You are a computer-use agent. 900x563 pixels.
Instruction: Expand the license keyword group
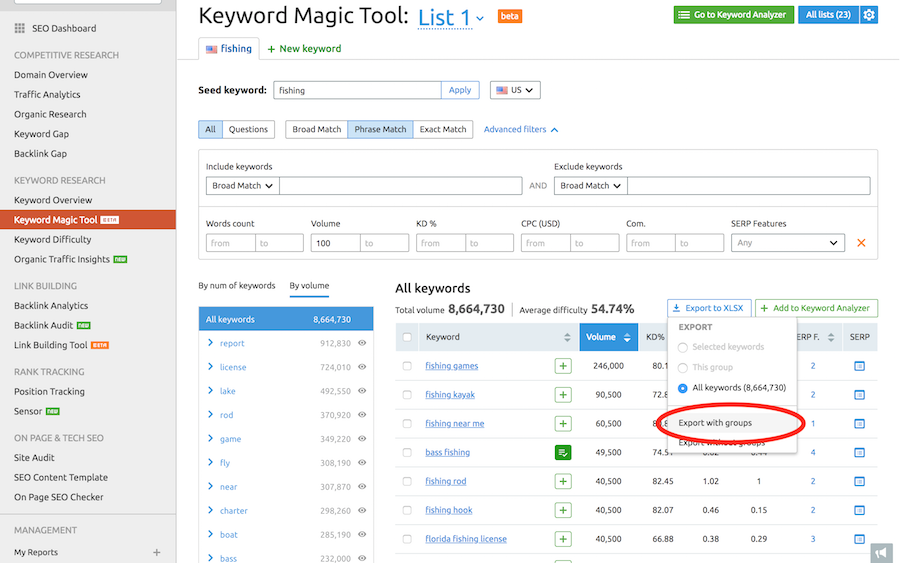210,367
